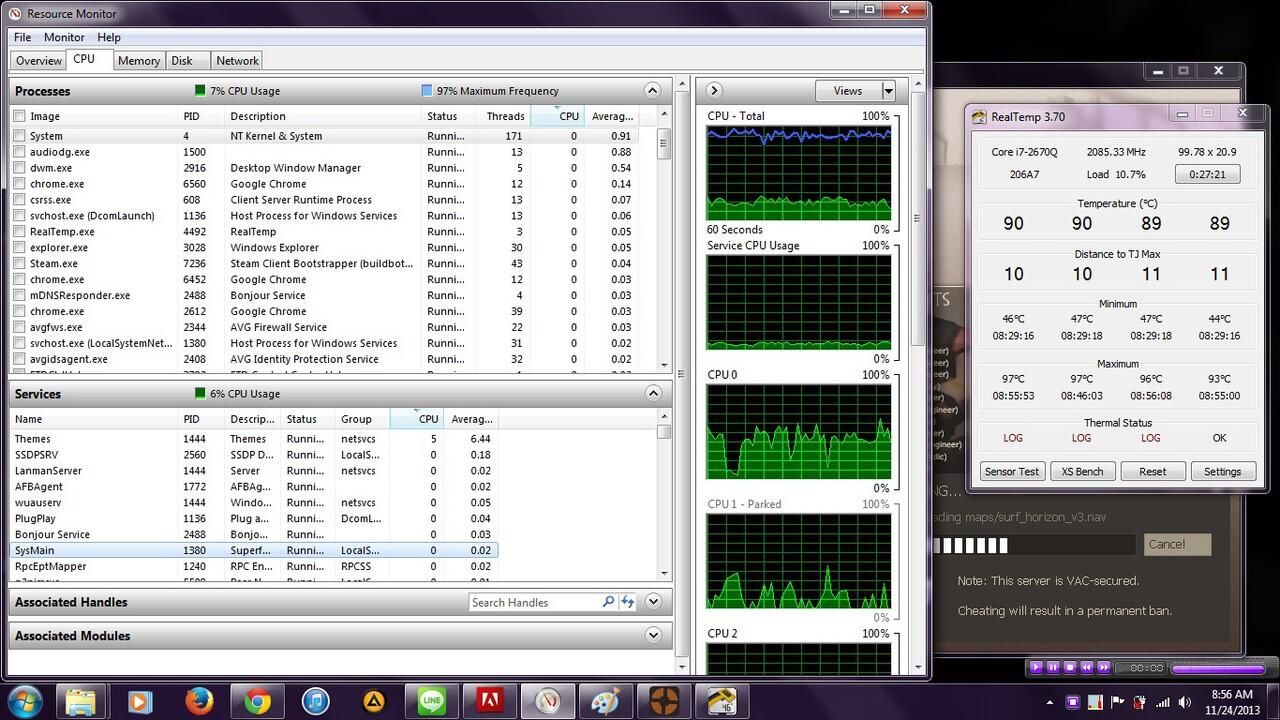Click the search magnifier in Associated Handles

coord(608,602)
